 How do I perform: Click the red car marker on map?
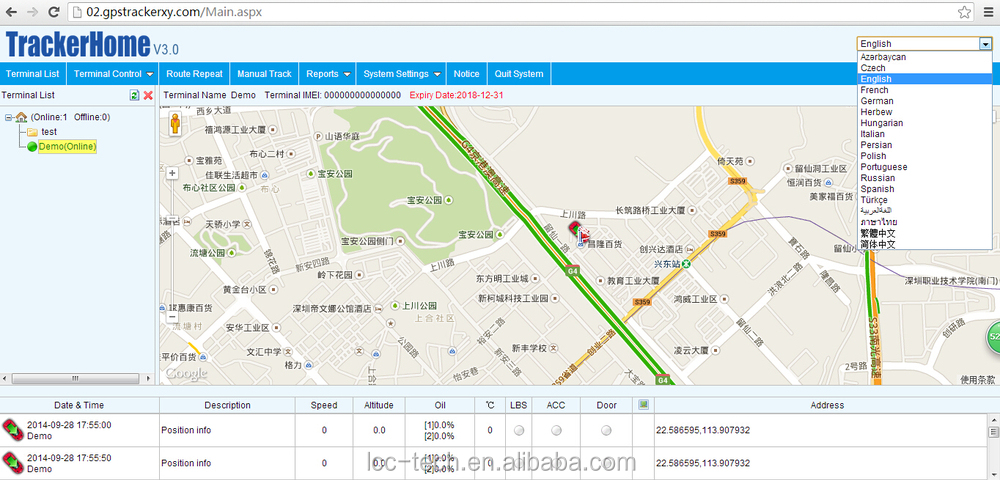coord(579,231)
